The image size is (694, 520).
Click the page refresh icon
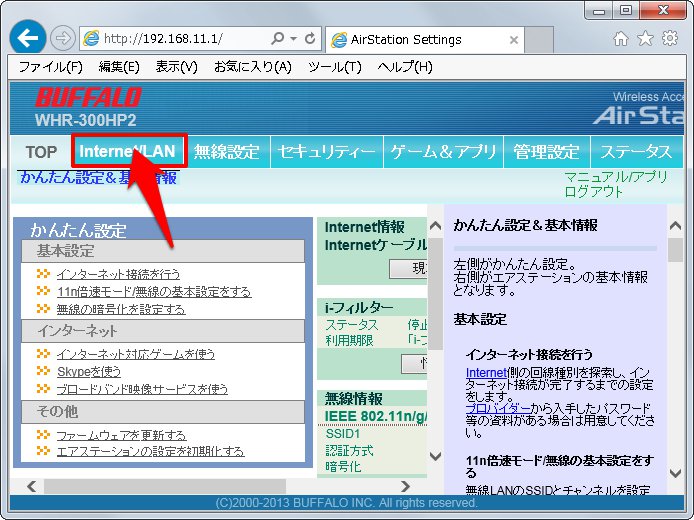point(310,39)
